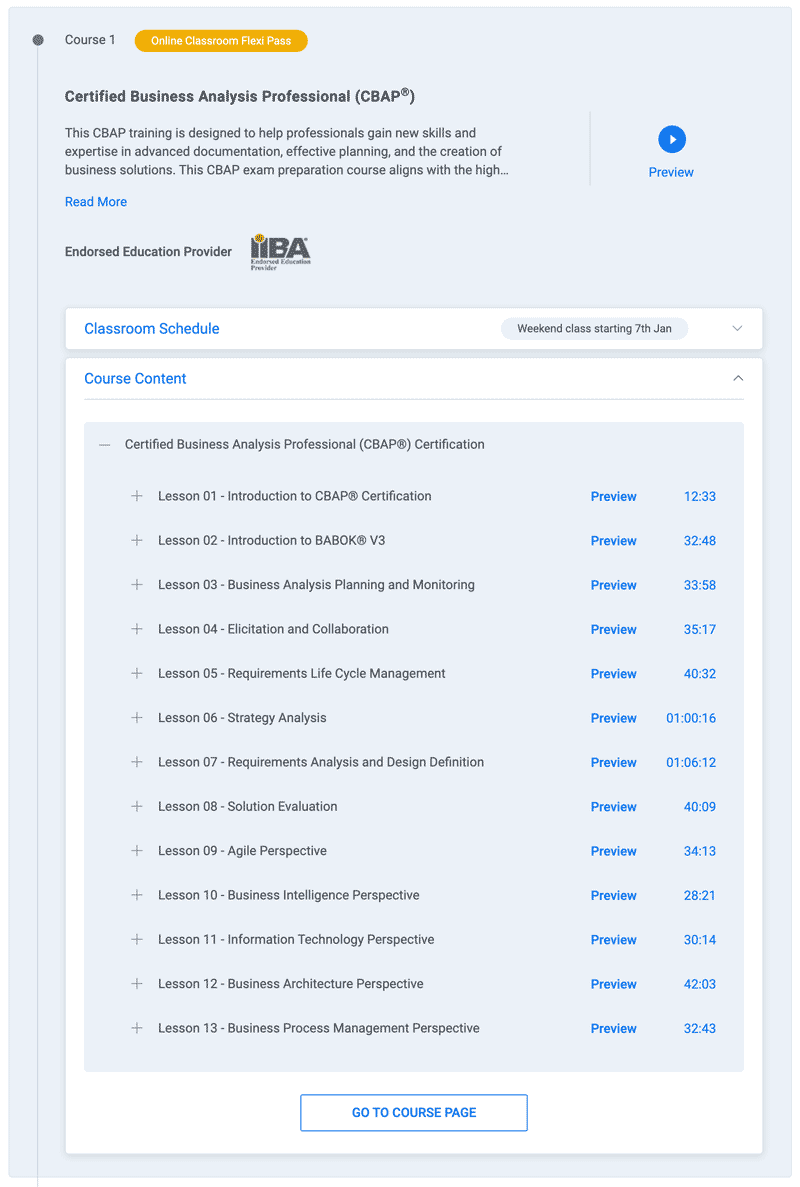
Task: Play the blue course preview video button
Action: point(671,139)
